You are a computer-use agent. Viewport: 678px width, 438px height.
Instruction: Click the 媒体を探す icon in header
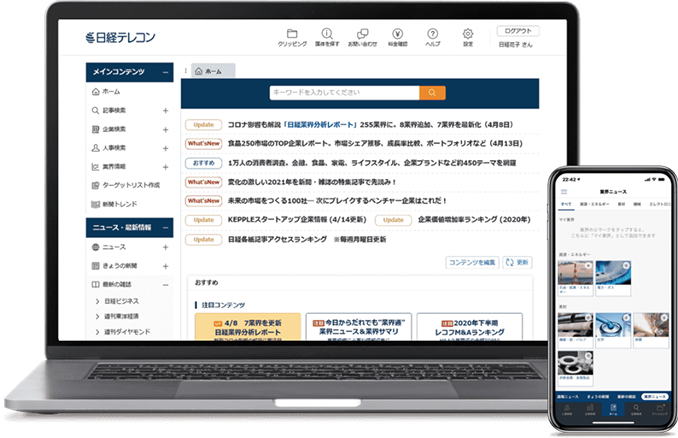[328, 36]
